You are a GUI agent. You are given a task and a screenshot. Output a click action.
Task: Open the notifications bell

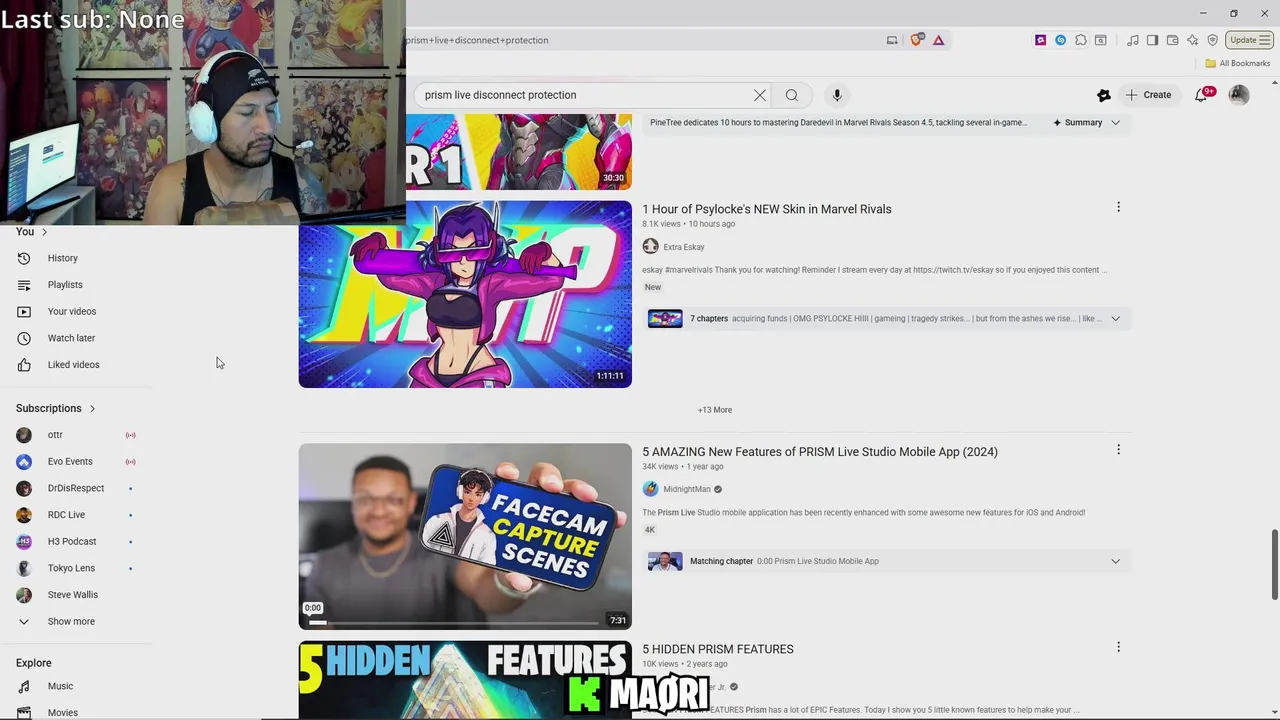coord(1202,95)
